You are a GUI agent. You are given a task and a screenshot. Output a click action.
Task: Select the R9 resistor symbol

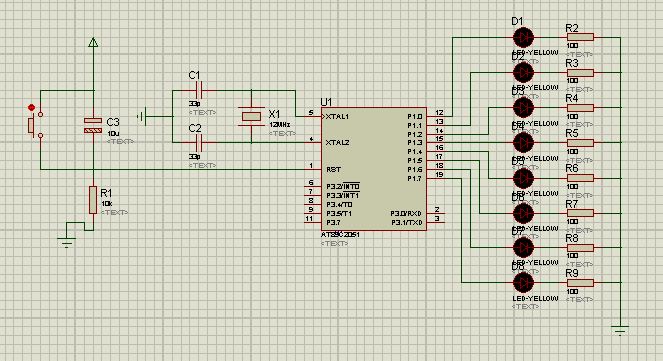point(580,282)
